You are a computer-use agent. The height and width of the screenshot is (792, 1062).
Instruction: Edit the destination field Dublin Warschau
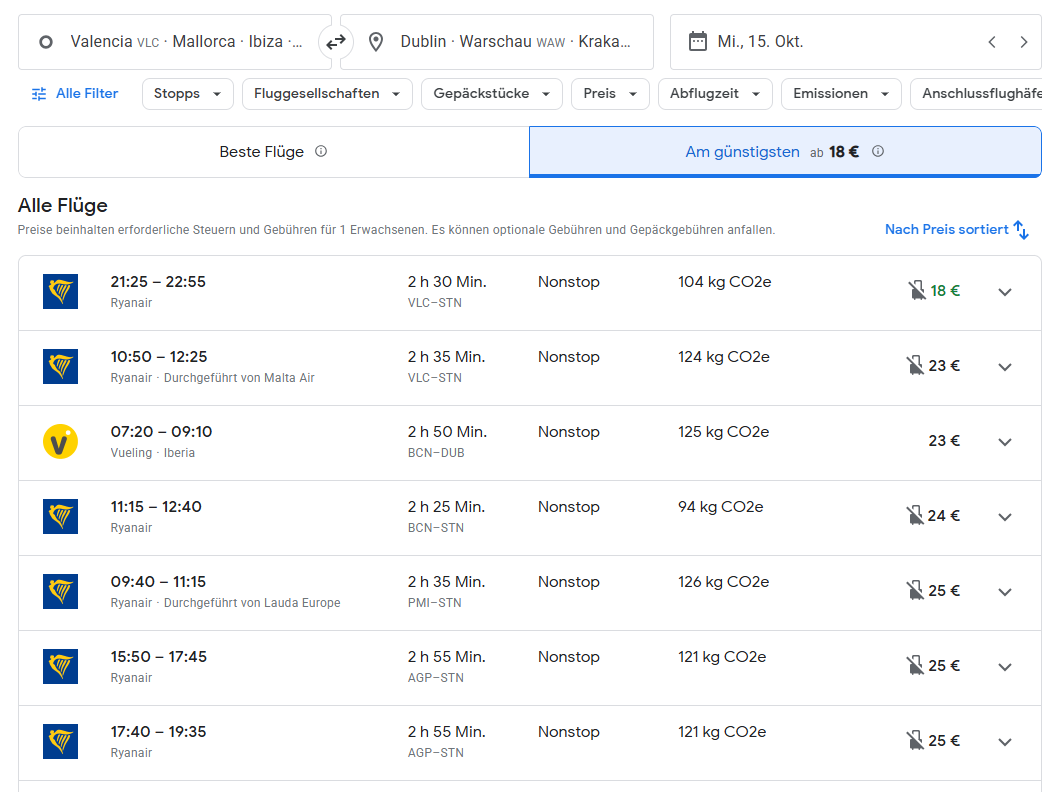tap(497, 42)
